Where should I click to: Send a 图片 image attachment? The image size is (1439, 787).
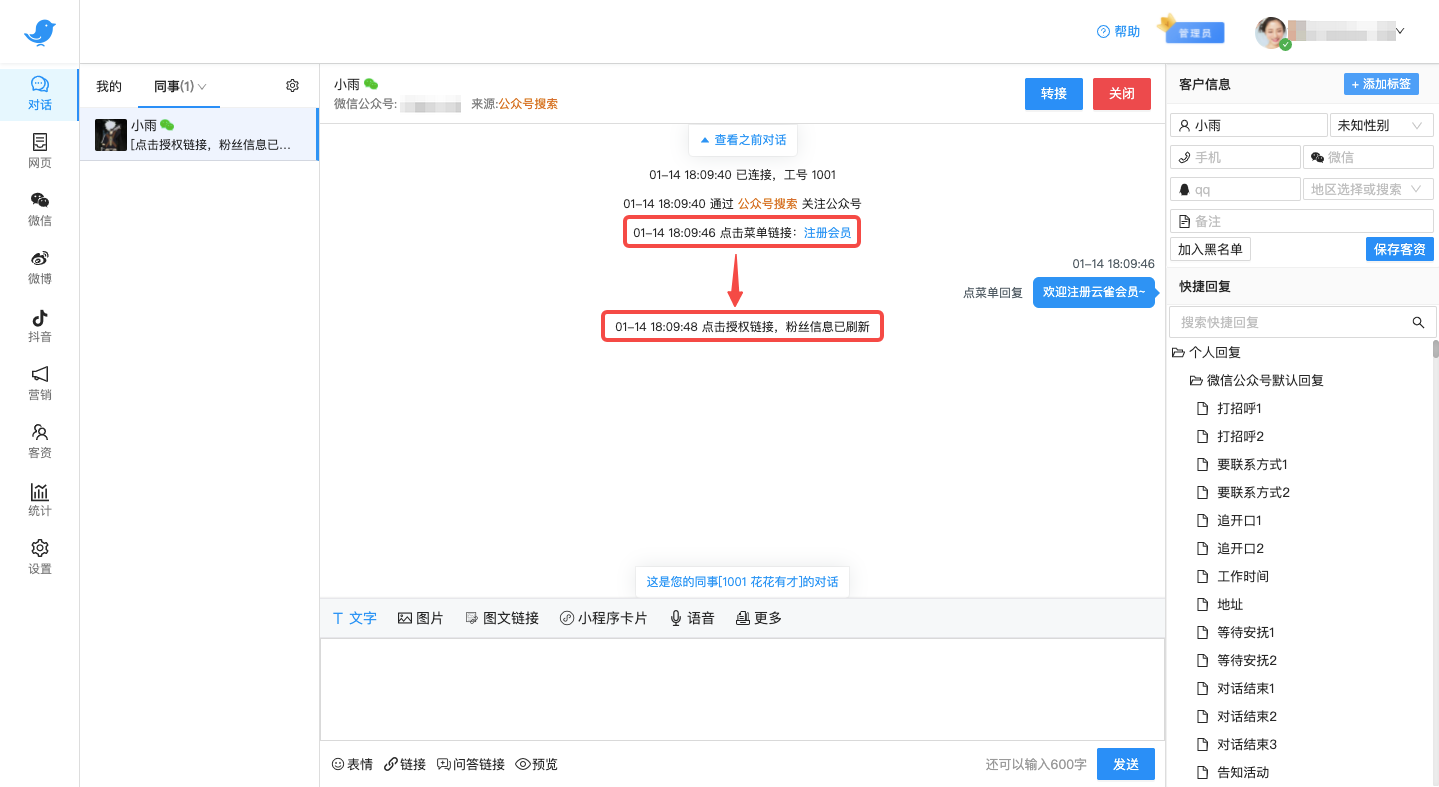[x=421, y=618]
